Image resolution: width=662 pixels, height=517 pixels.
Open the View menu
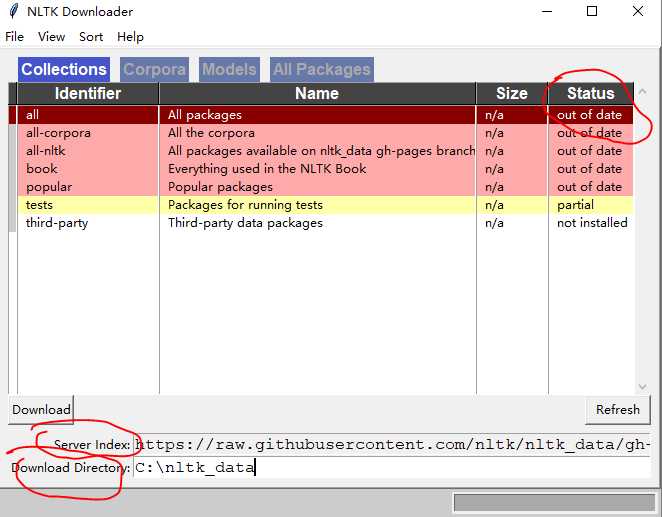tap(52, 37)
